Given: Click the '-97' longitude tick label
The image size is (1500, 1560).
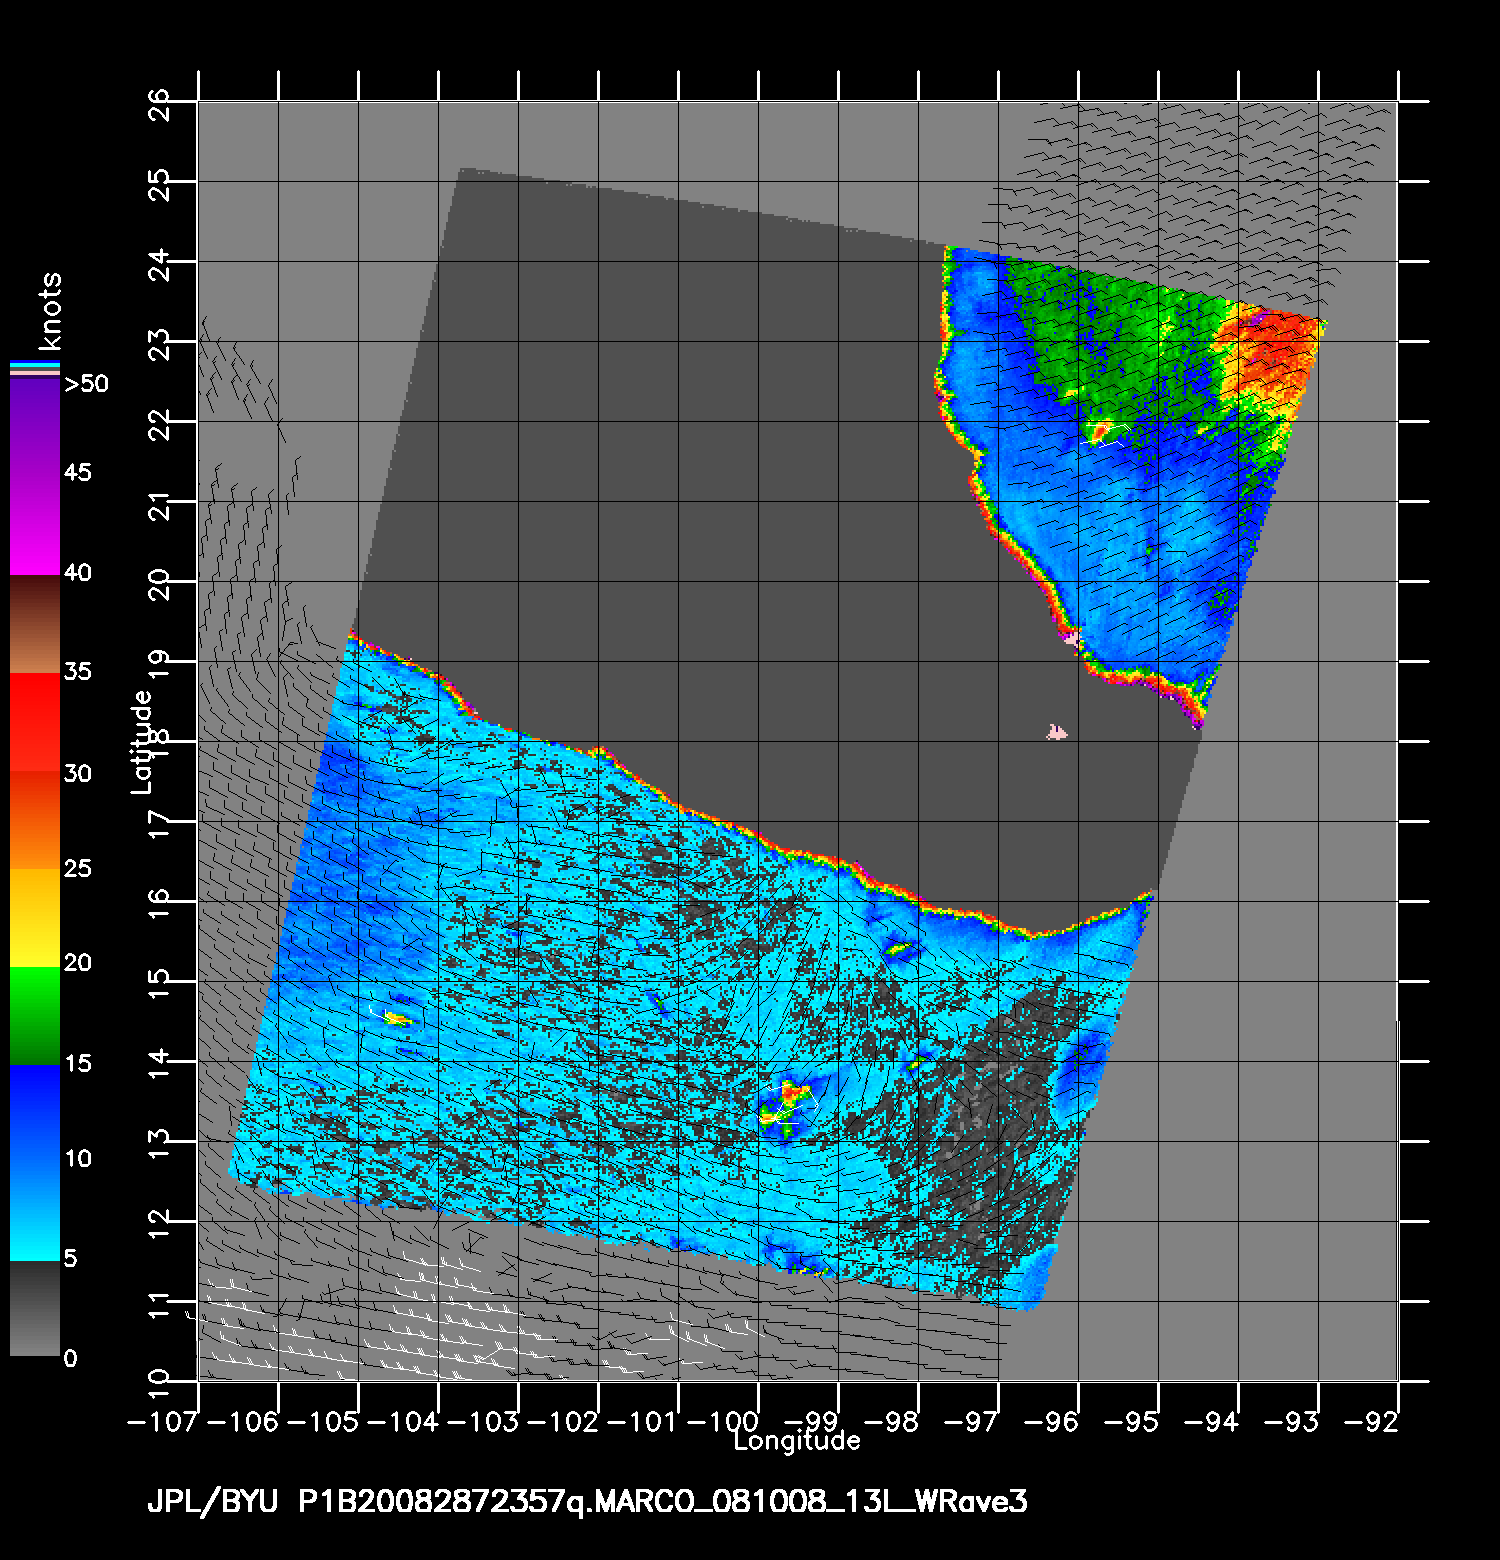Looking at the screenshot, I should pyautogui.click(x=971, y=1421).
